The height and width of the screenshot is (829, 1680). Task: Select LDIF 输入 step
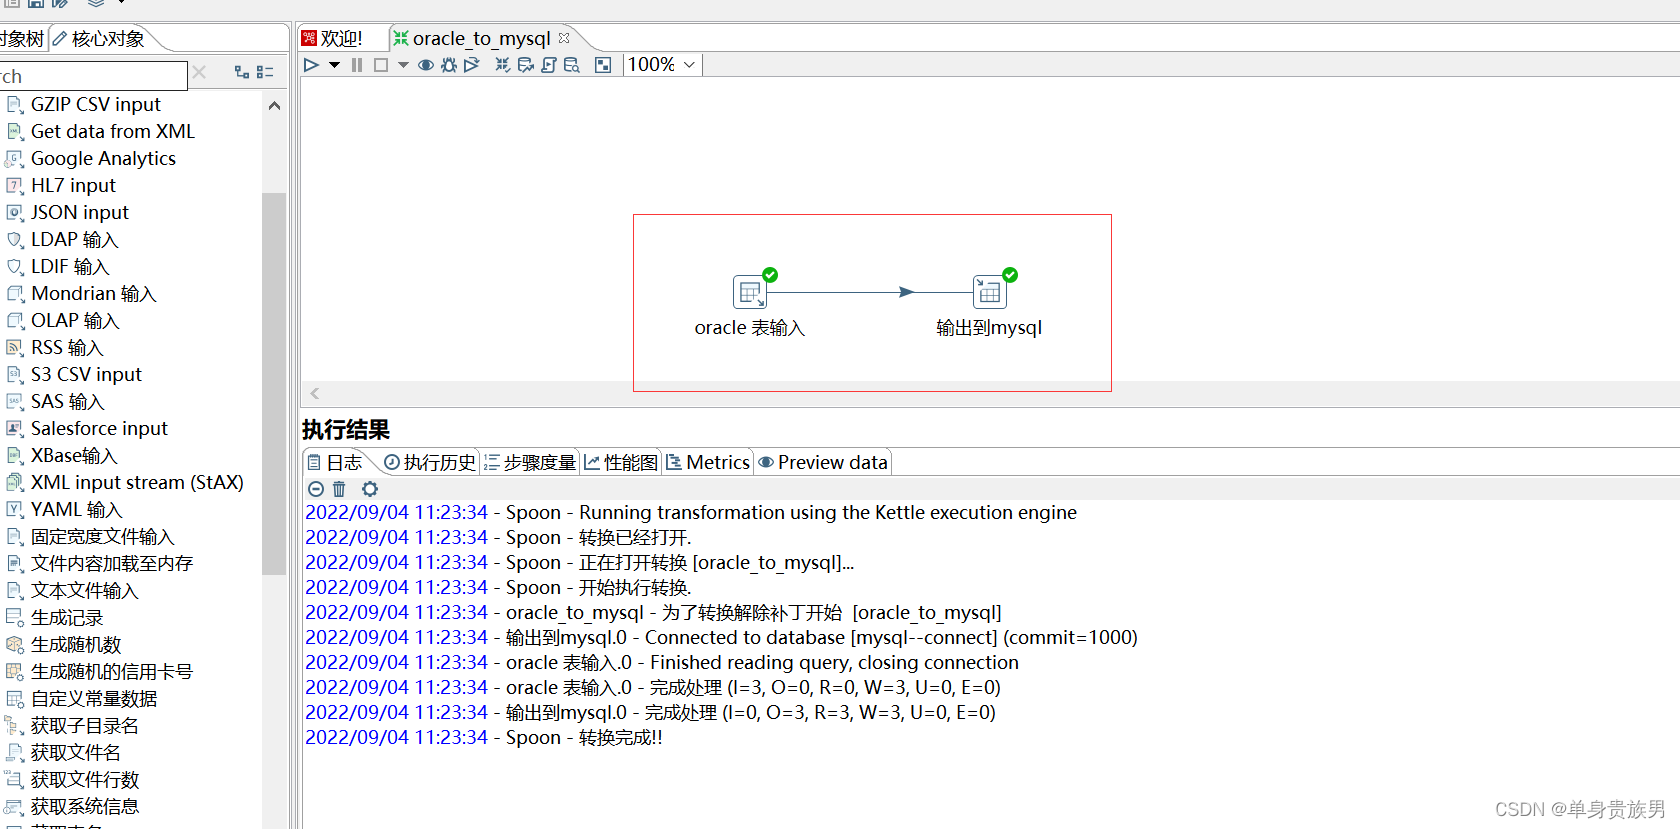pyautogui.click(x=69, y=266)
